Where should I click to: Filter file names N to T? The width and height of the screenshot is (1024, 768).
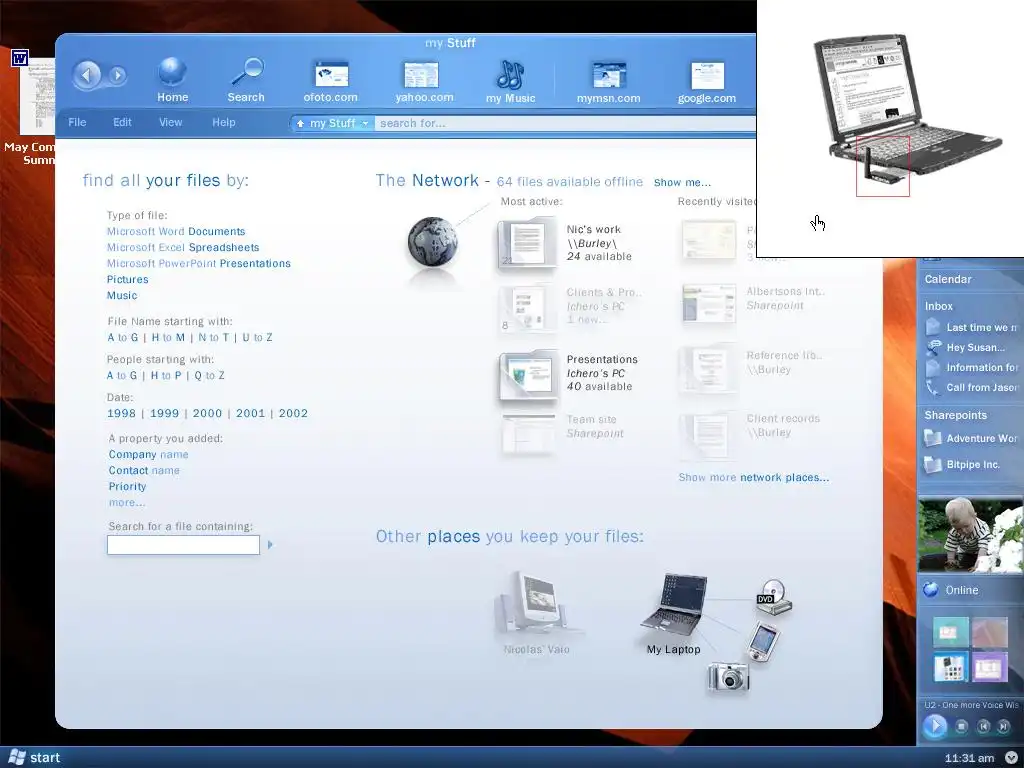coord(214,338)
